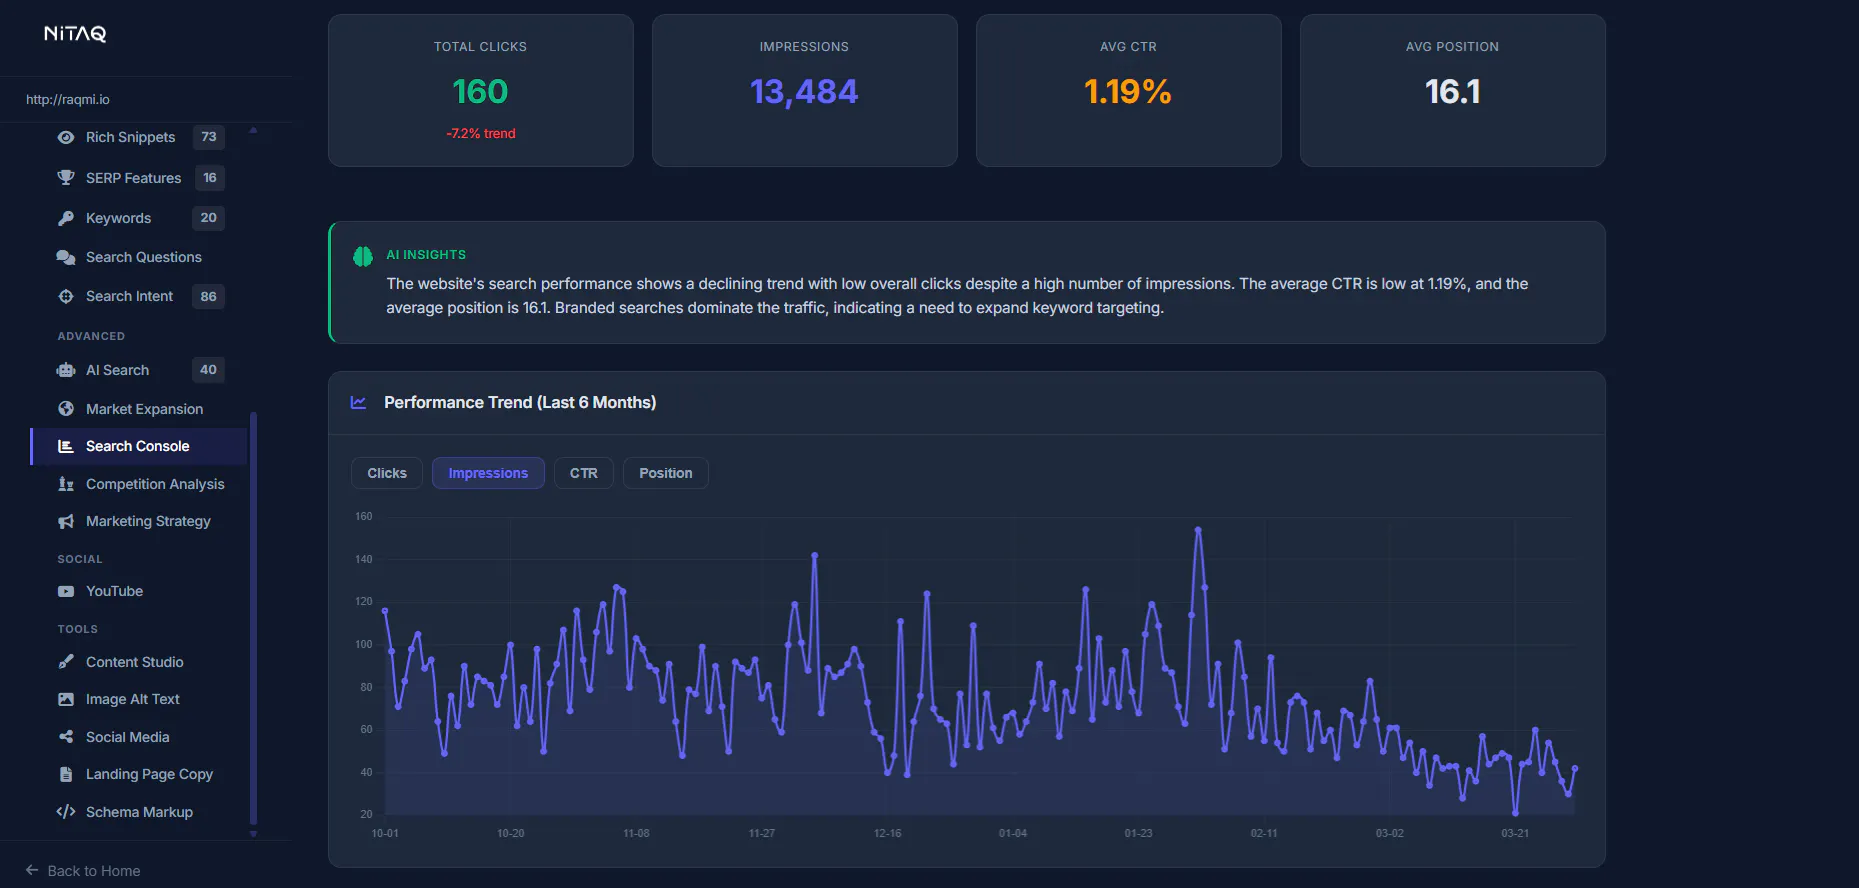Screen dimensions: 1859x888
Task: Click the Keywords 20 badge
Action: 208,218
